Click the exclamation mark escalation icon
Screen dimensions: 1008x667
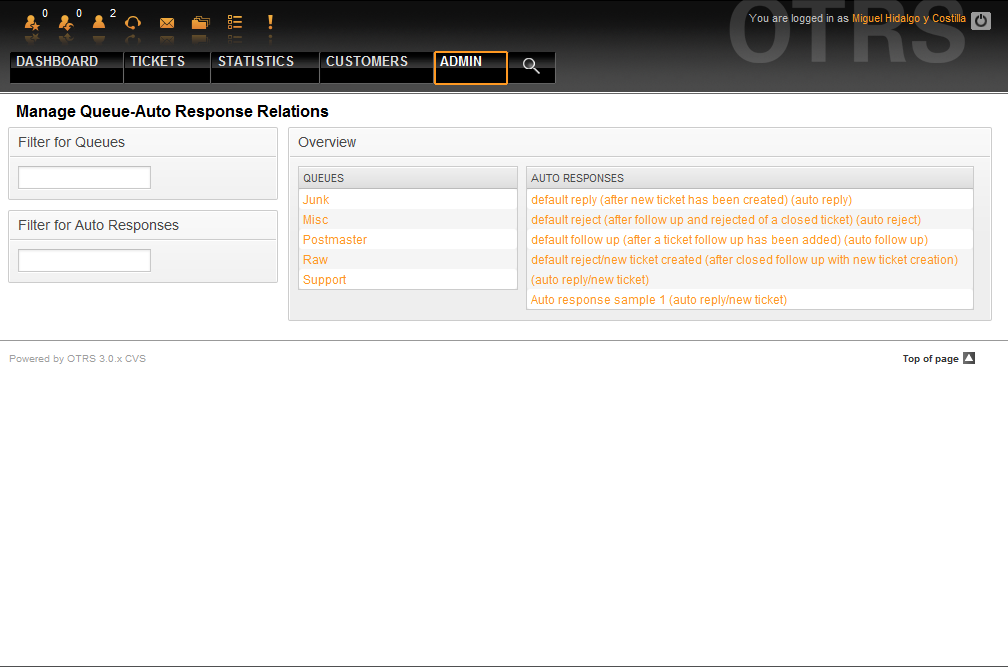coord(269,22)
